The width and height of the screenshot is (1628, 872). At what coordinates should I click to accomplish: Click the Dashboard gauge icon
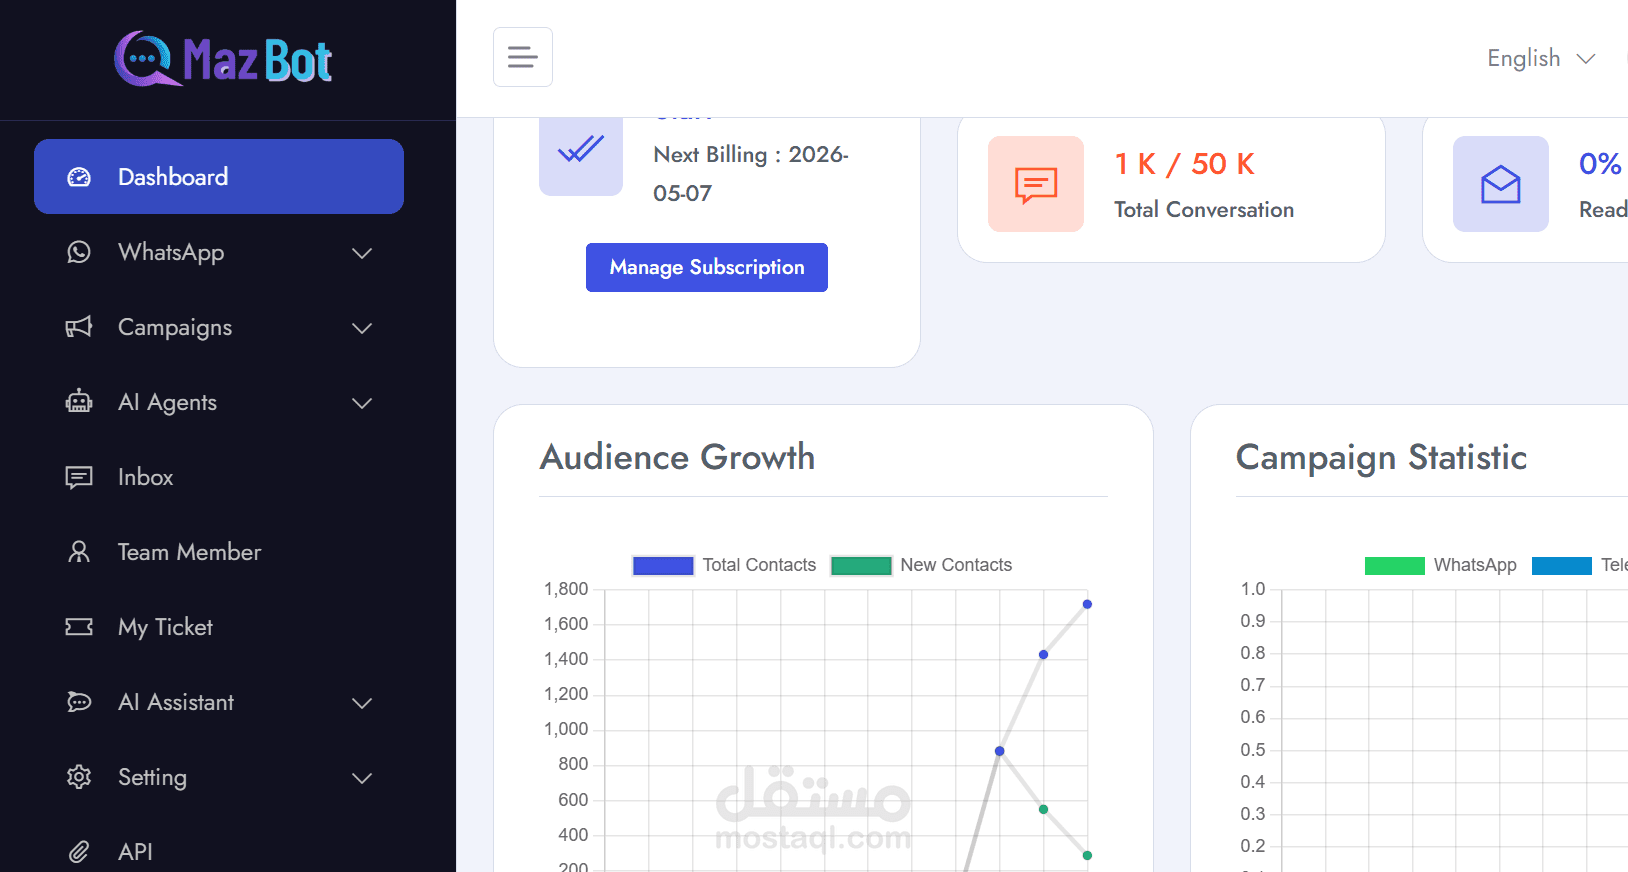[79, 177]
